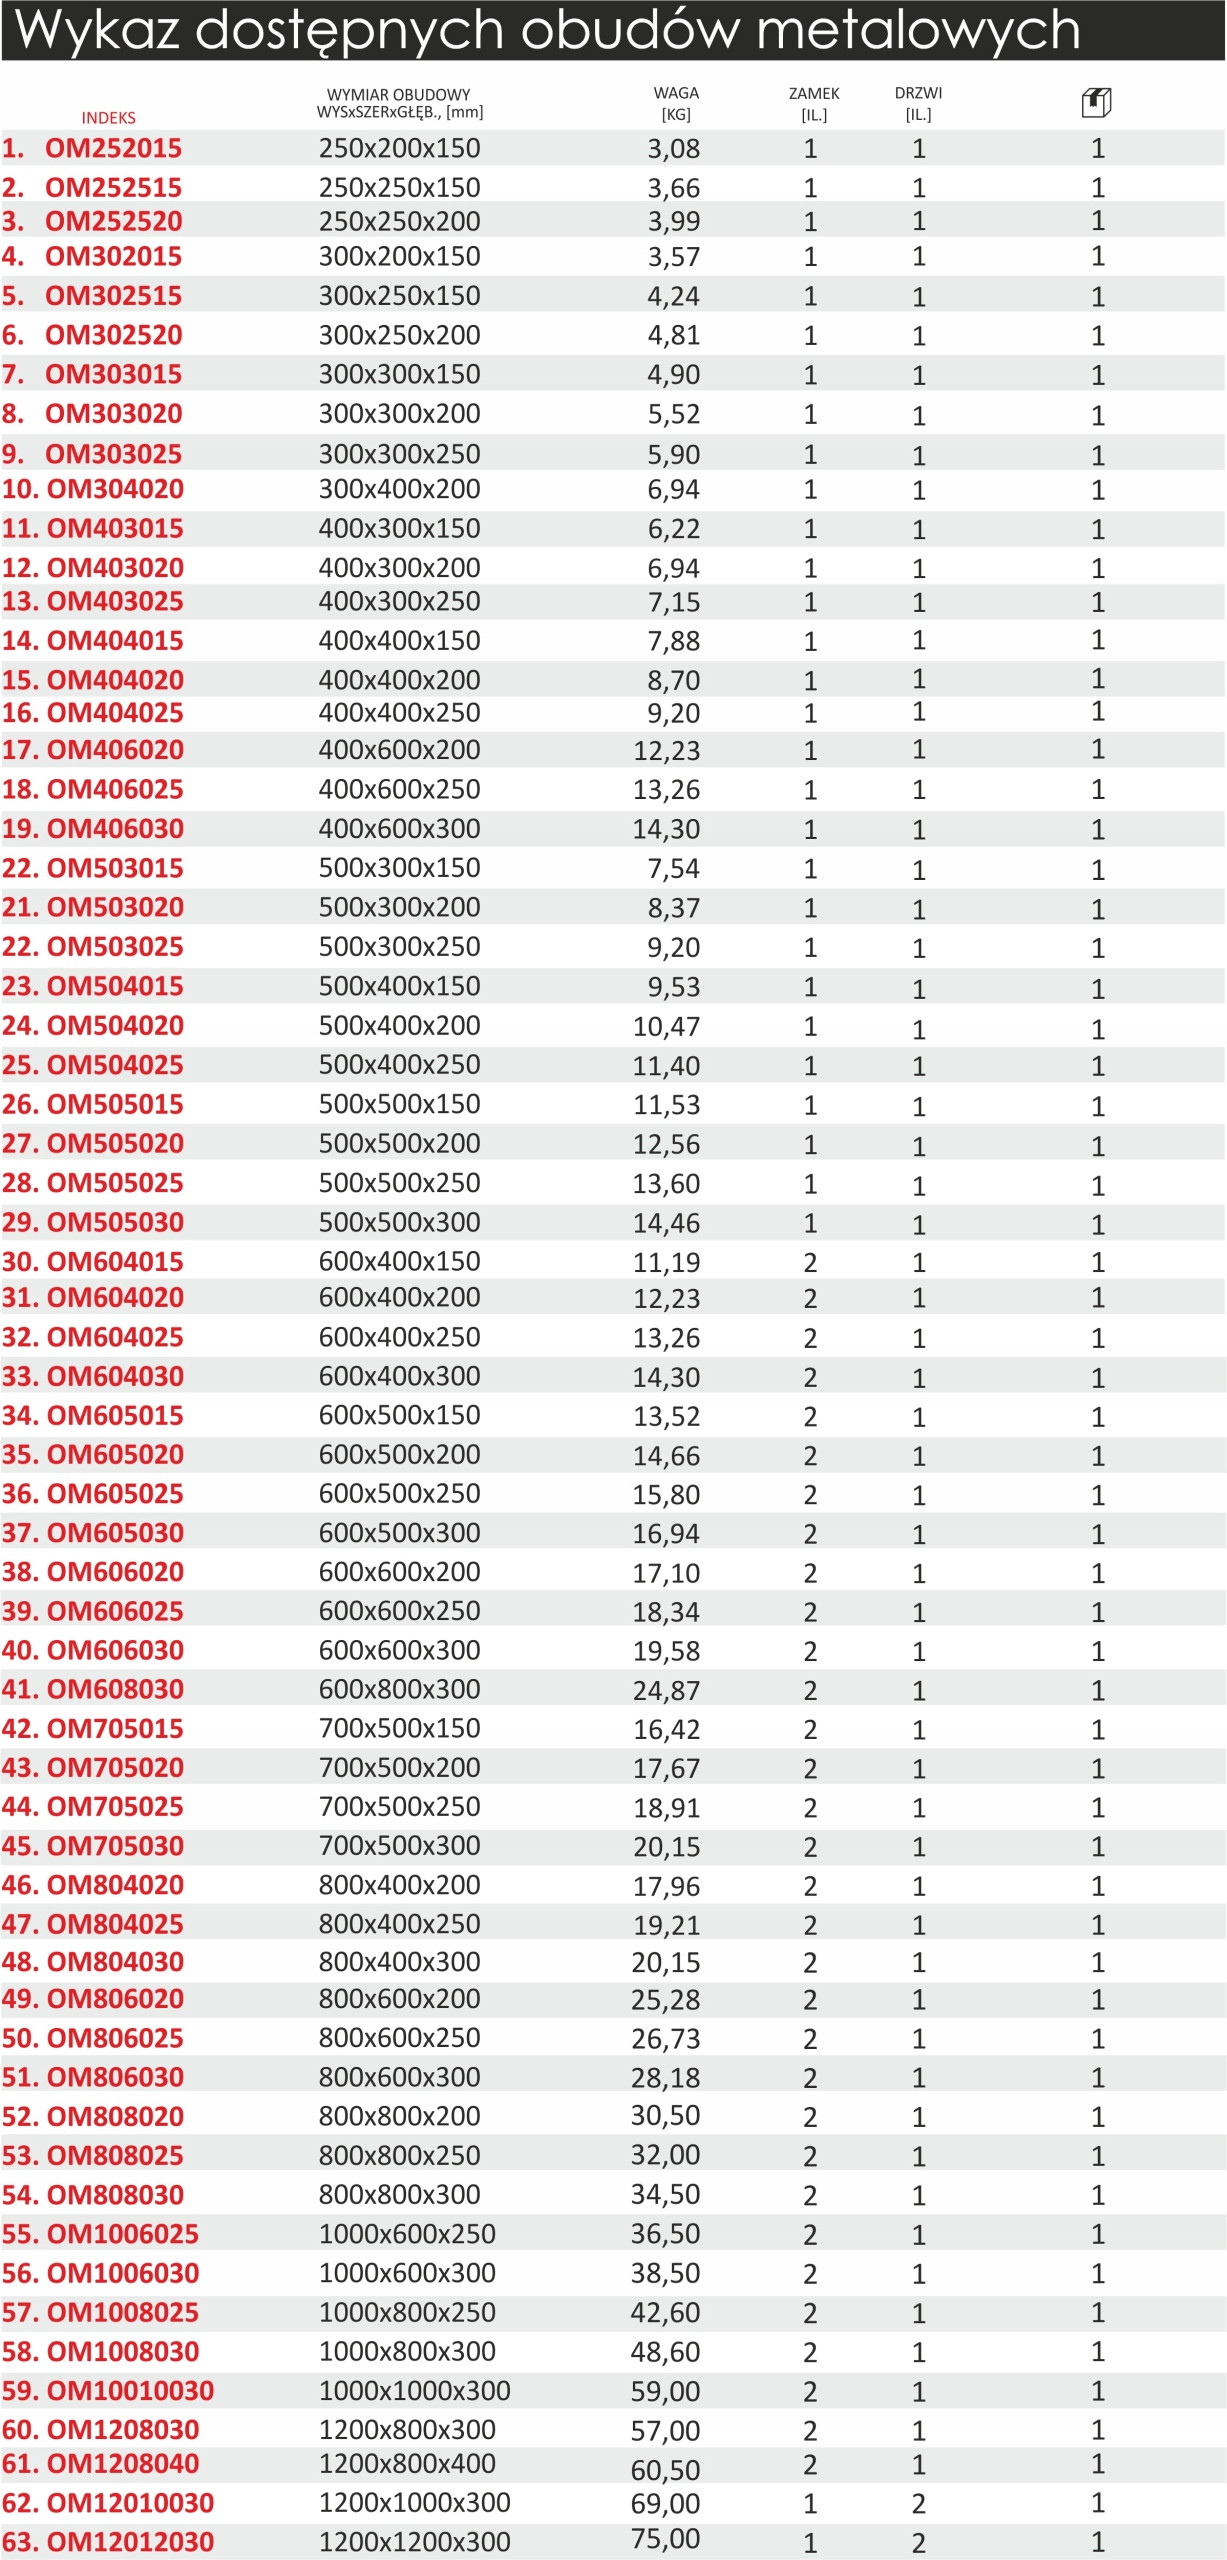This screenshot has width=1227, height=2560.
Task: Click weight value 19,21
Action: [x=666, y=1925]
